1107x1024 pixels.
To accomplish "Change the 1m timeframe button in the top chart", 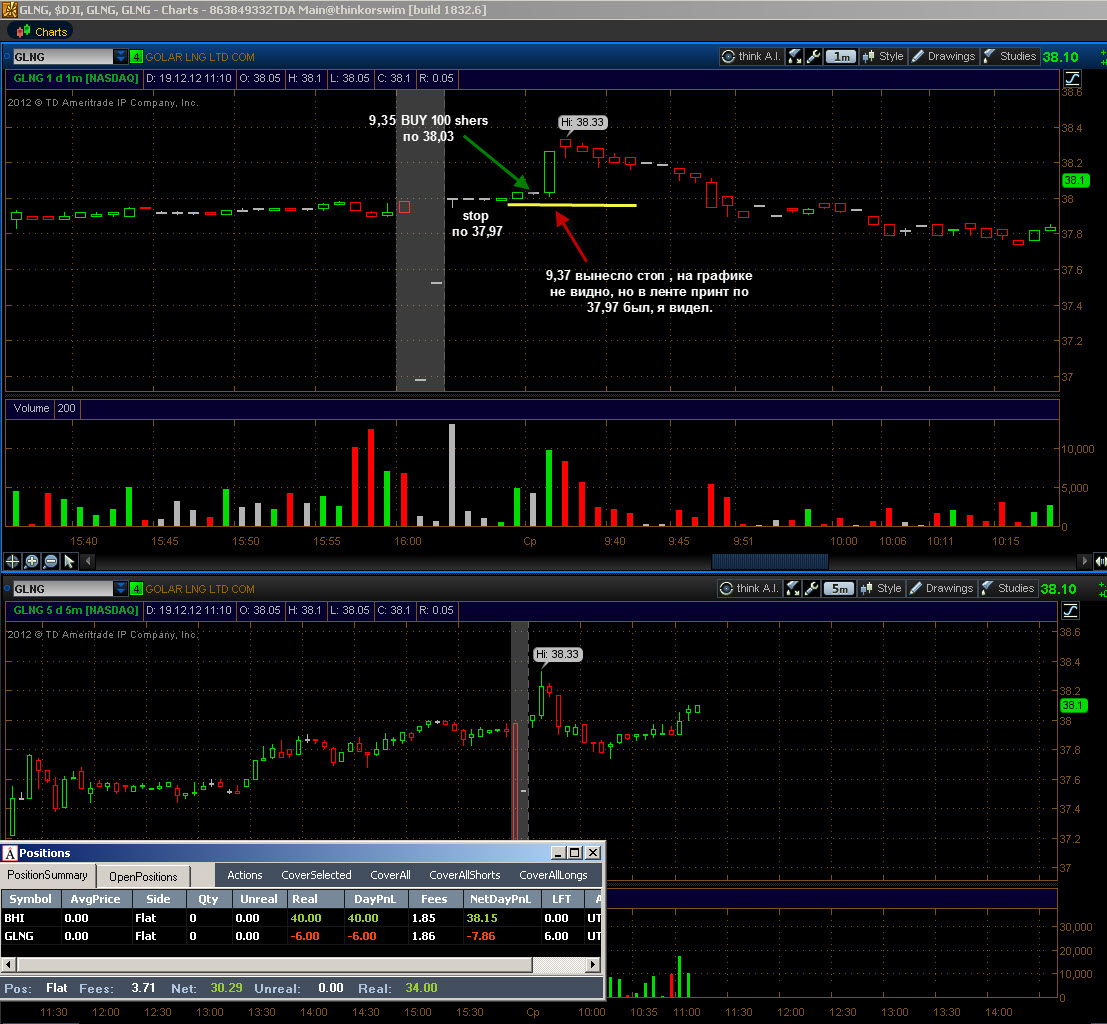I will [840, 56].
